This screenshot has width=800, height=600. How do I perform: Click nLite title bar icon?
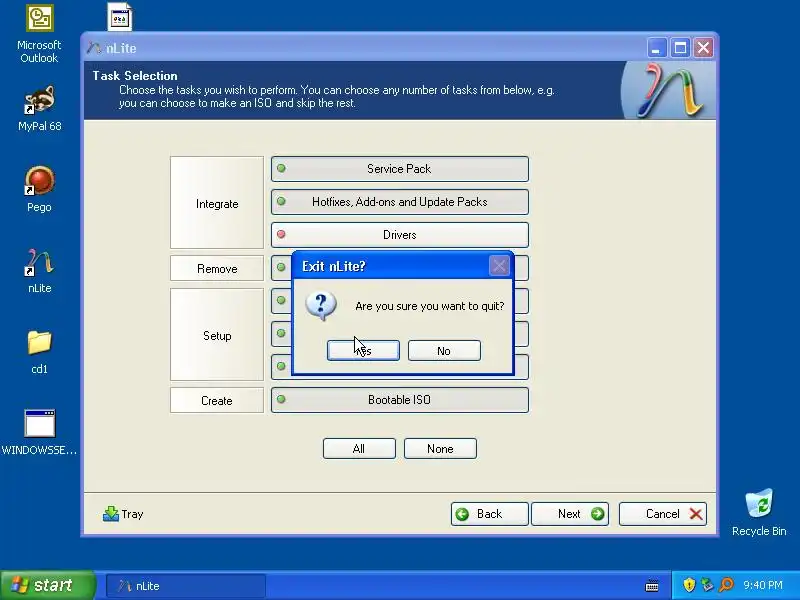tap(94, 48)
